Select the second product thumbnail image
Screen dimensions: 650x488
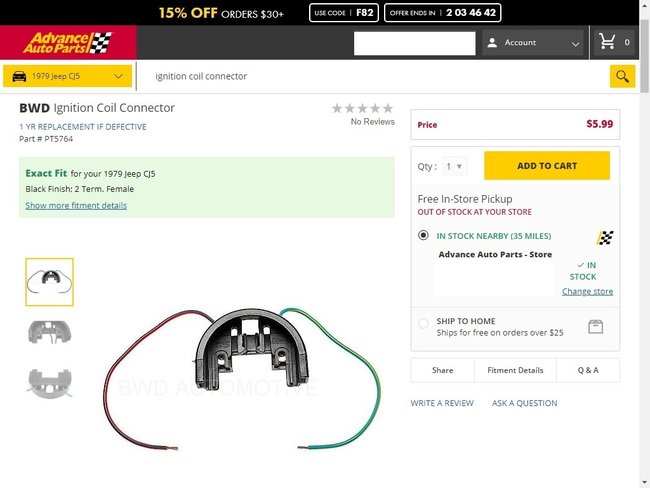49,333
